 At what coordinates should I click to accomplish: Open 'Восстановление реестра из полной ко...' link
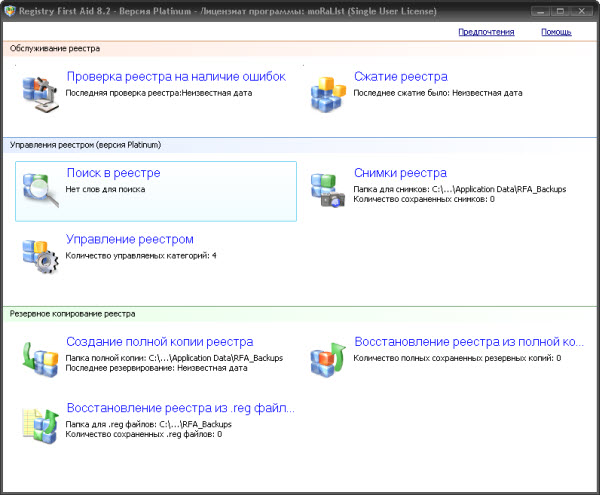(469, 341)
